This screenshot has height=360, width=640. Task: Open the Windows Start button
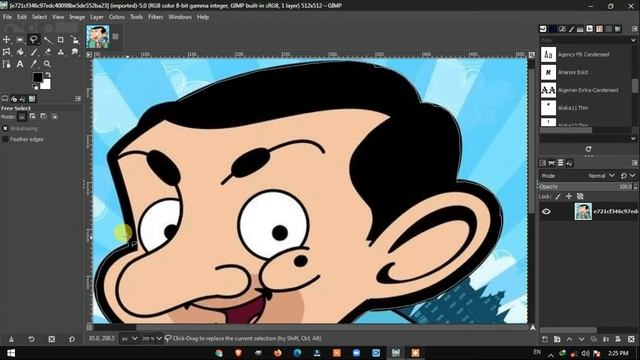point(11,353)
